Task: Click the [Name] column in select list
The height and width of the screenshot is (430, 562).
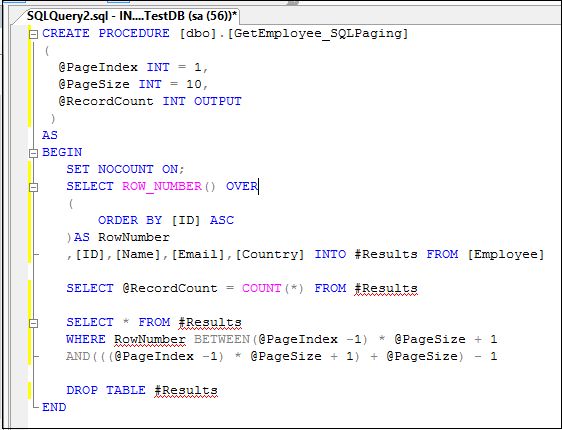Action: point(138,254)
